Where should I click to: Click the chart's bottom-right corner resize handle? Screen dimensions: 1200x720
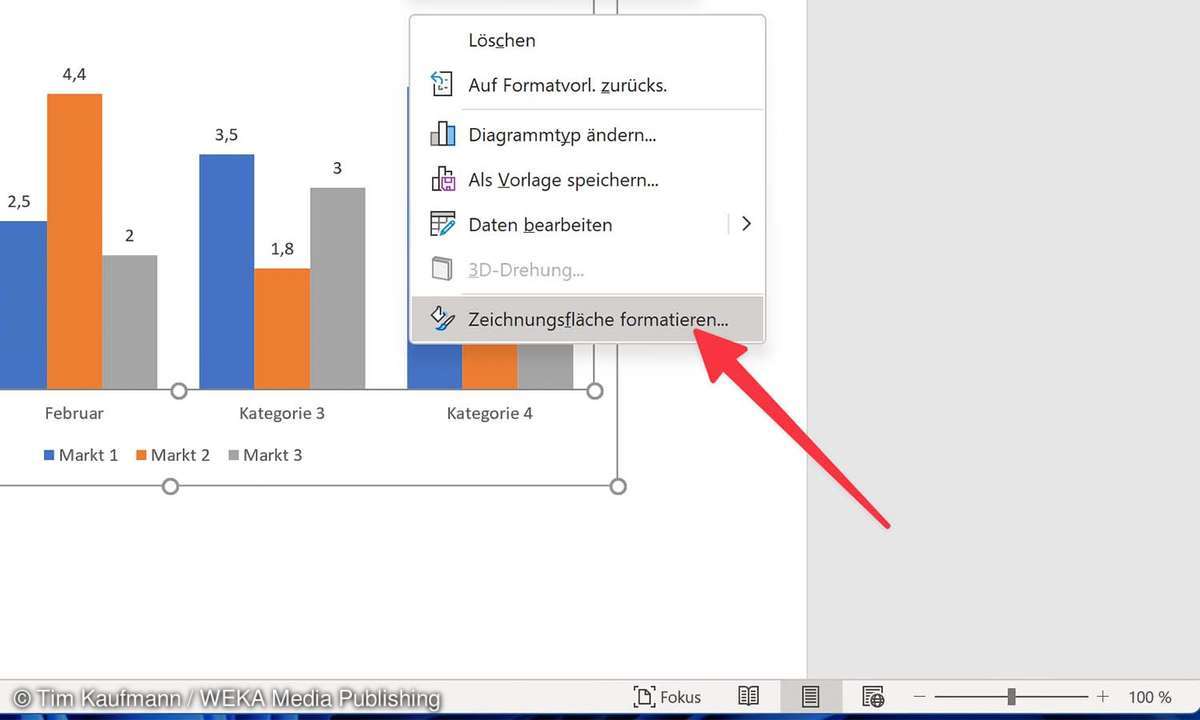[x=618, y=486]
